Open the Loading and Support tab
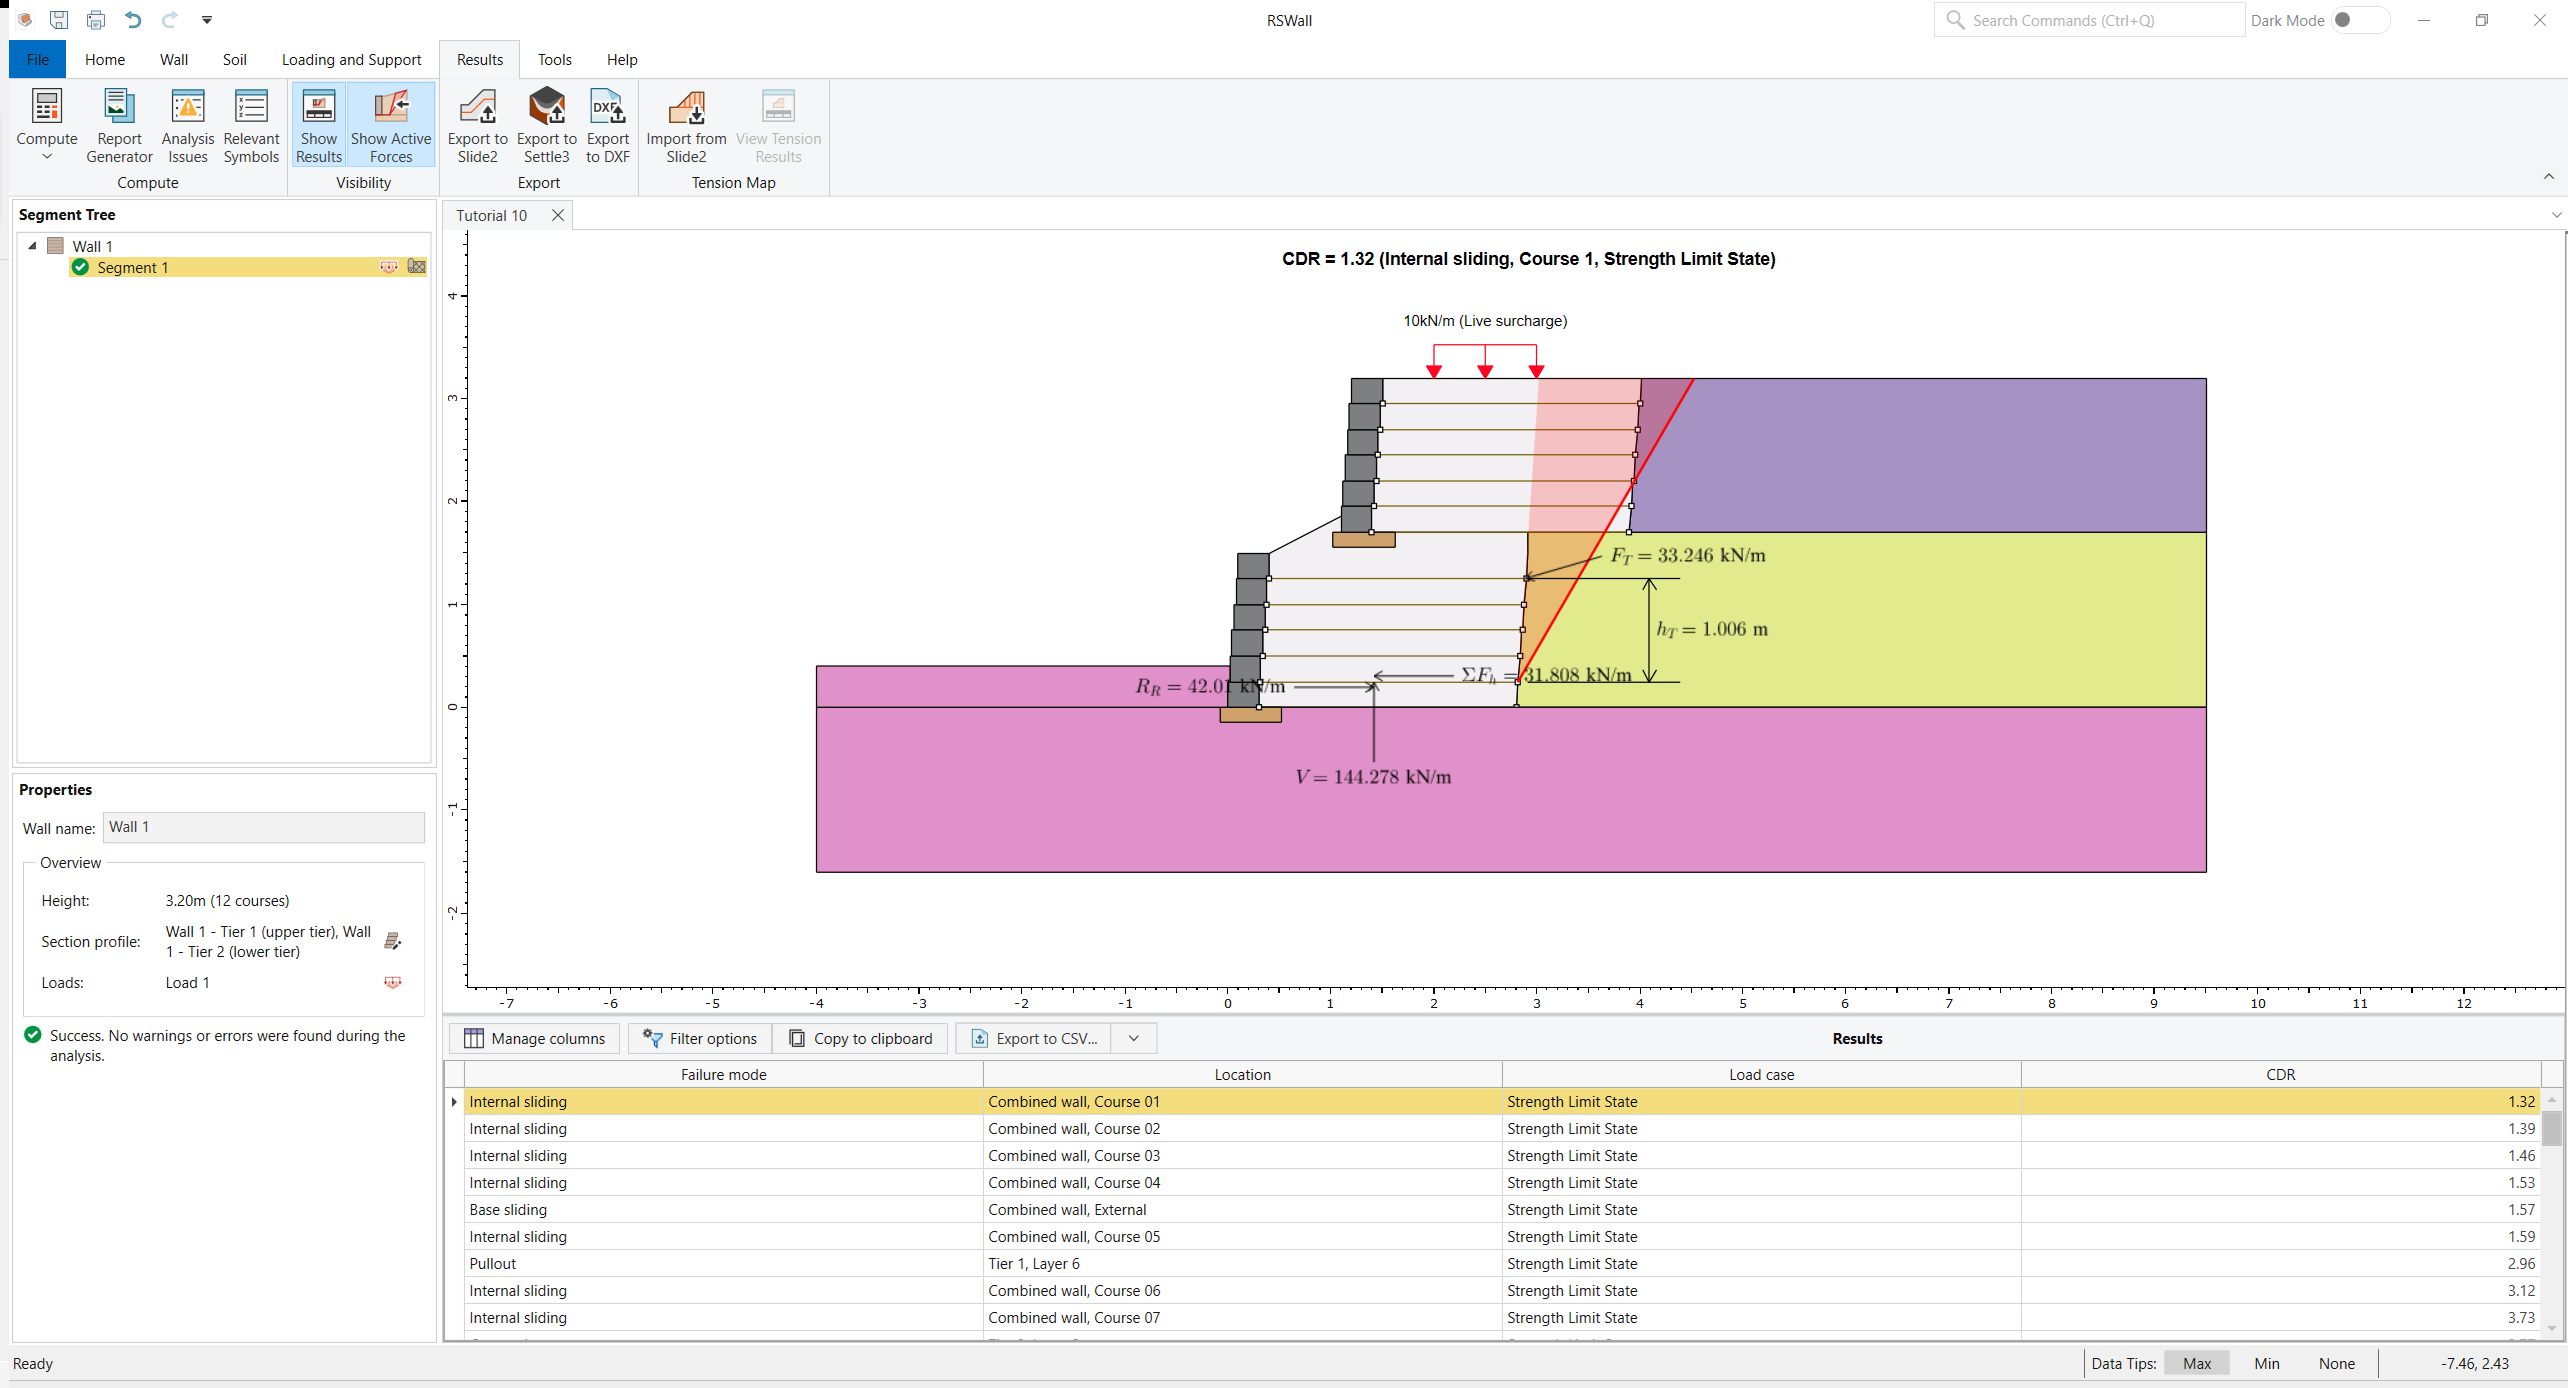Image resolution: width=2568 pixels, height=1388 pixels. coord(352,60)
